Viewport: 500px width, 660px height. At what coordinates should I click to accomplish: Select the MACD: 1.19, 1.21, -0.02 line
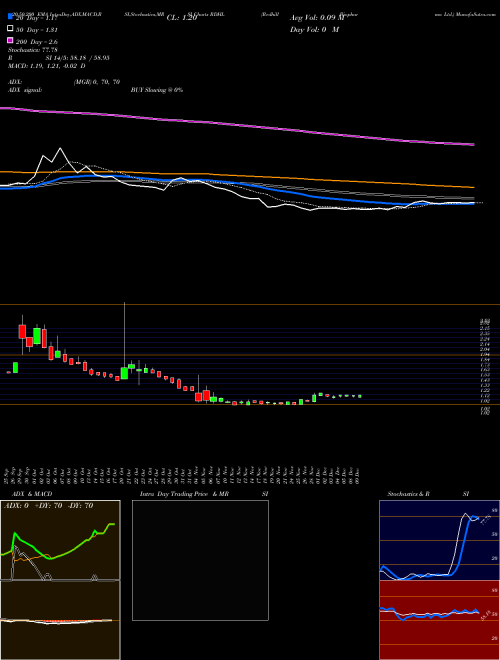point(47,66)
